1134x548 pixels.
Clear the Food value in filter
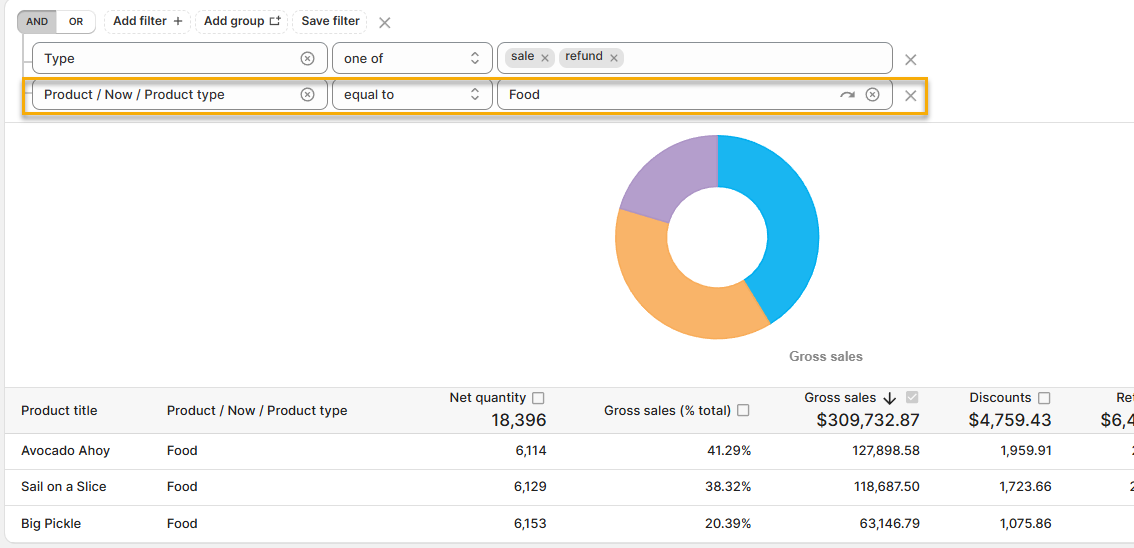pyautogui.click(x=872, y=95)
